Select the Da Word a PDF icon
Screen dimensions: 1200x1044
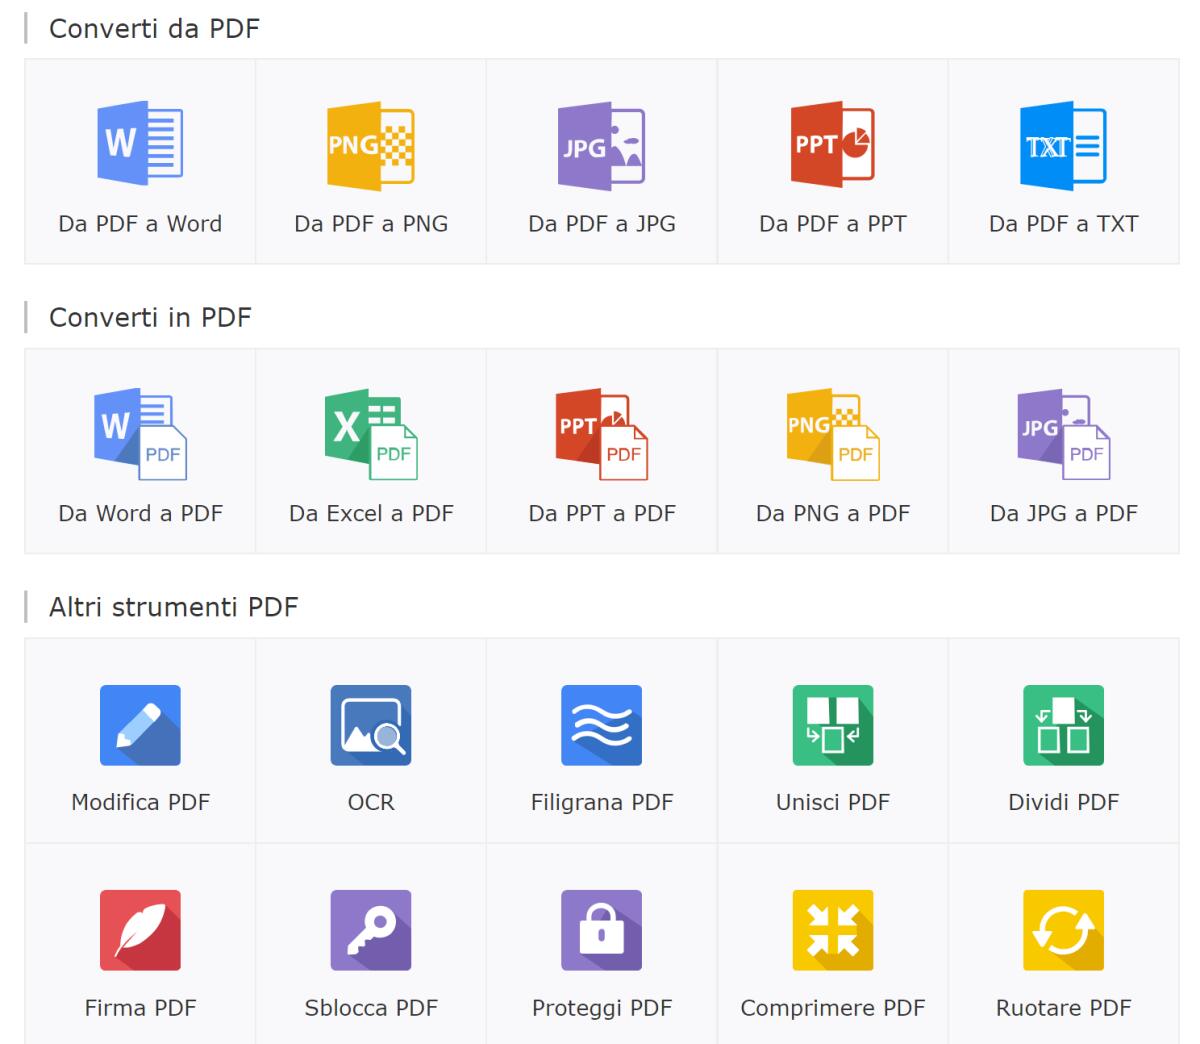tap(140, 432)
